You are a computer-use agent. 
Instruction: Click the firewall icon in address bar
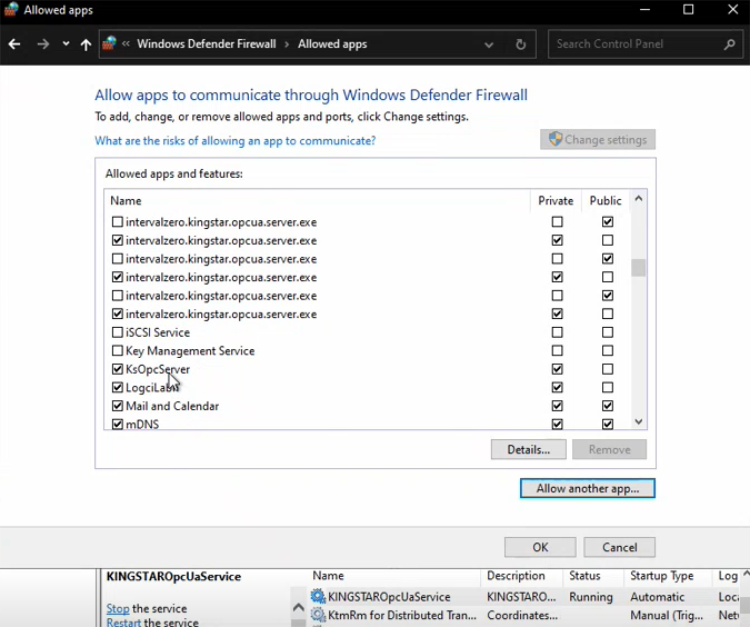[109, 44]
